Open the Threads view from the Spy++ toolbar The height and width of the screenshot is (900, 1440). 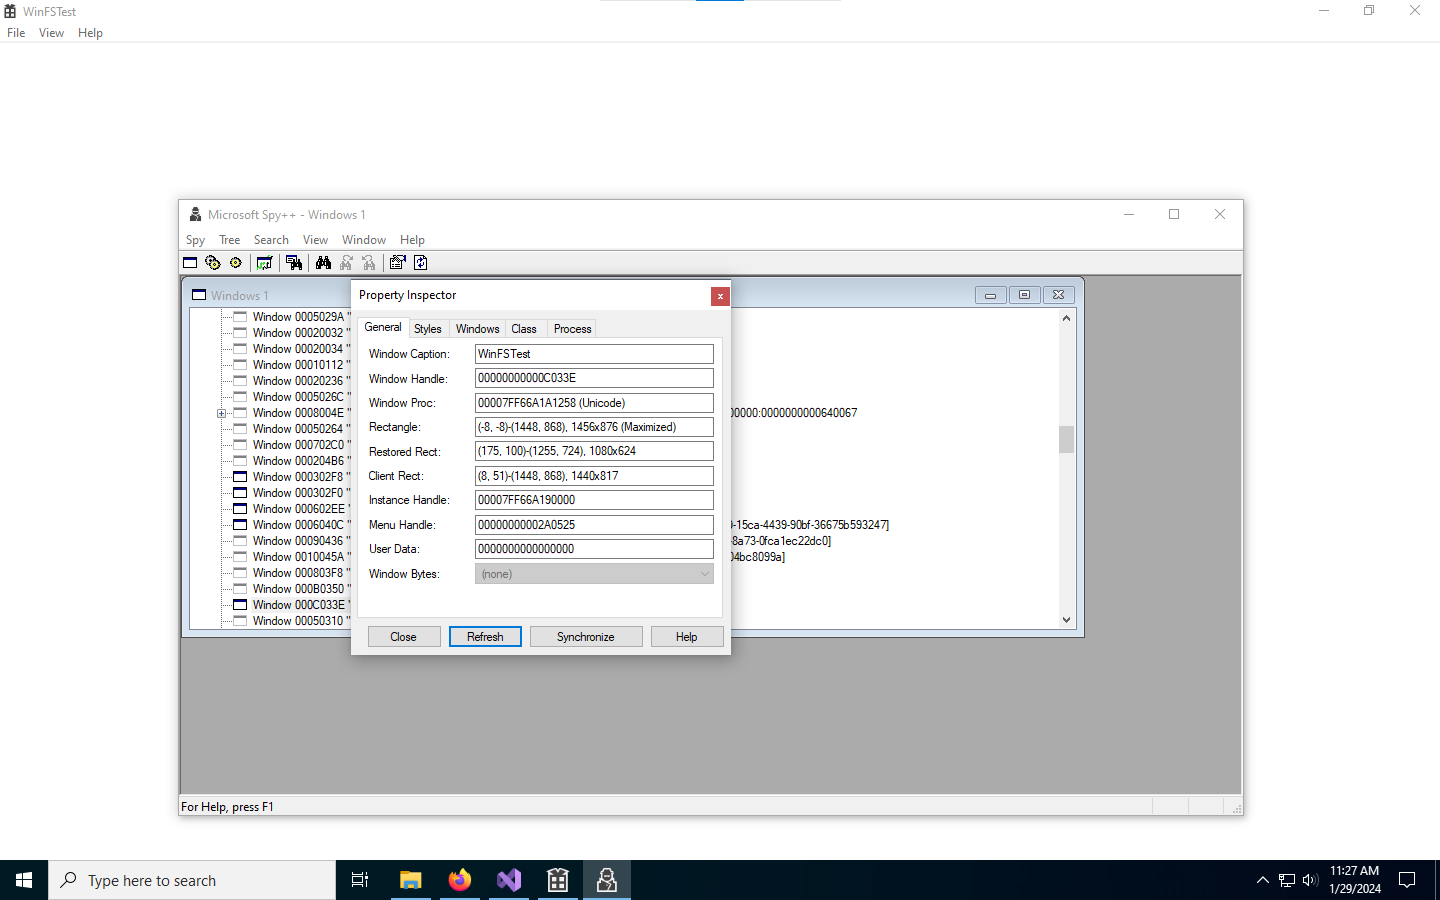[x=236, y=263]
